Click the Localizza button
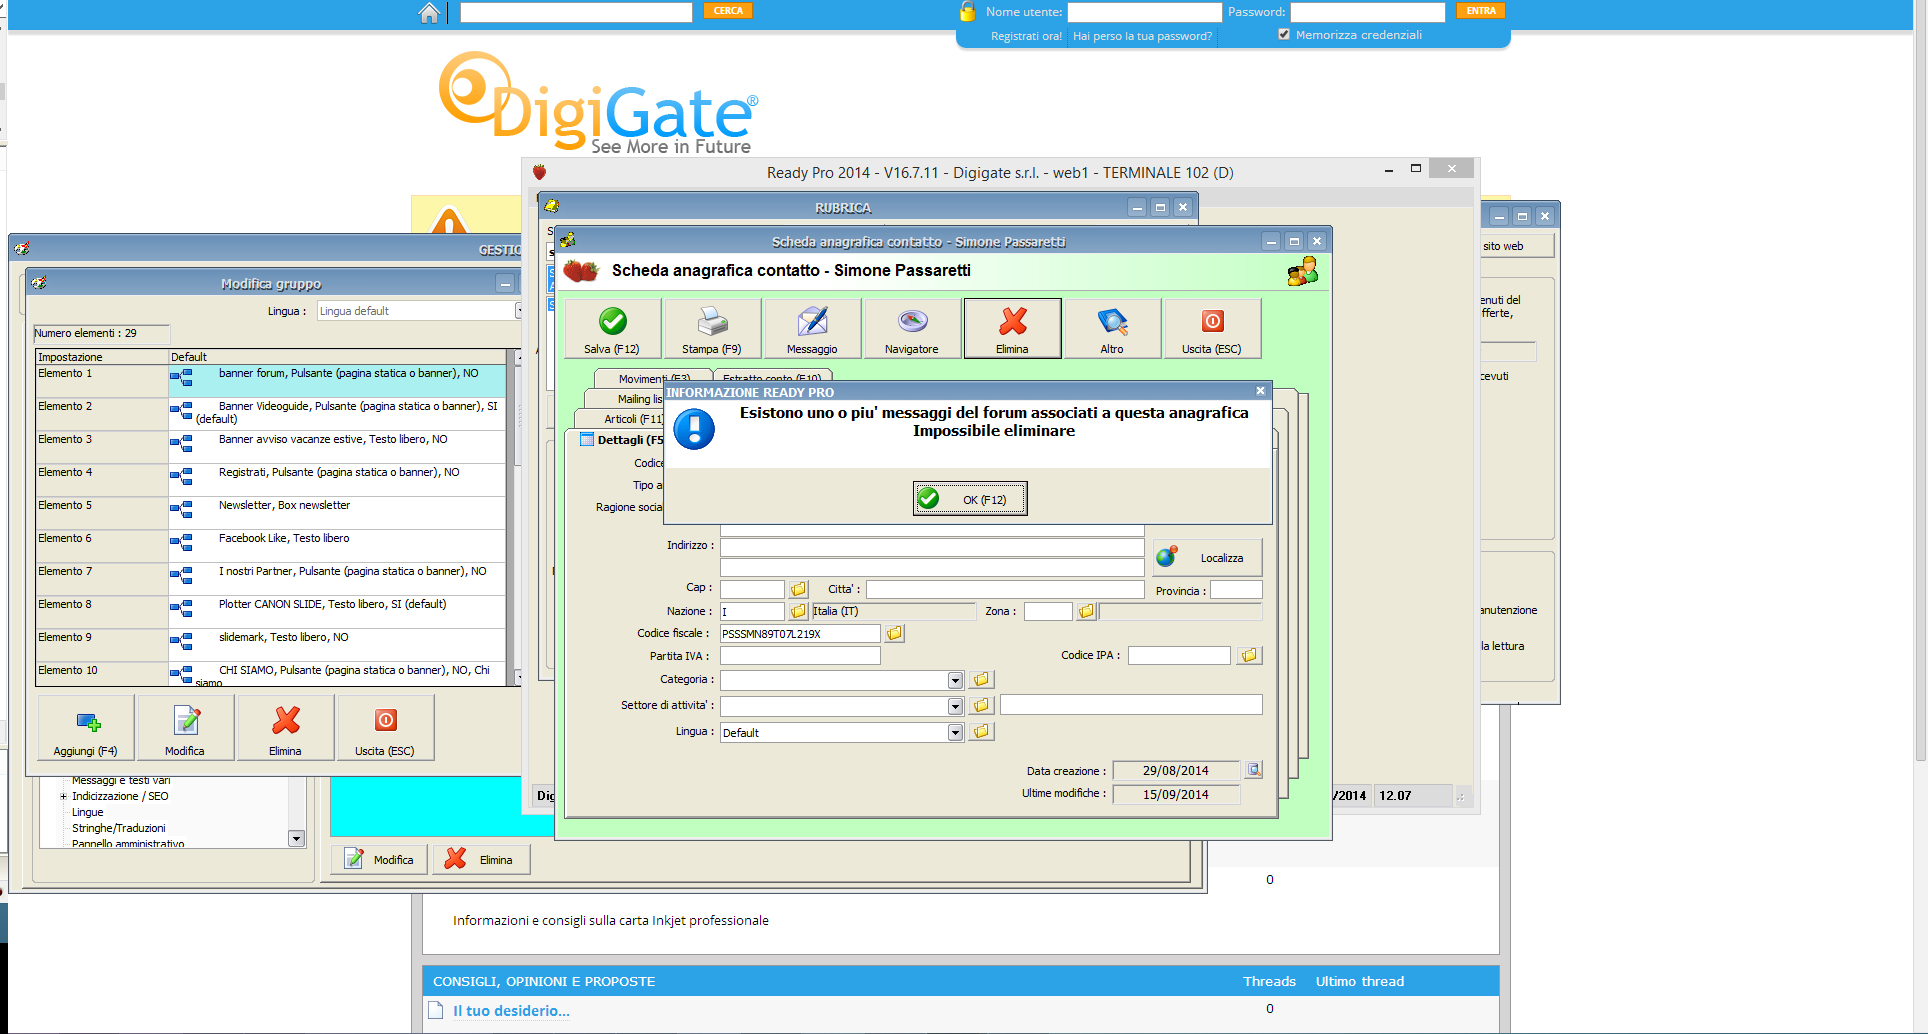Image resolution: width=1928 pixels, height=1034 pixels. point(1207,557)
